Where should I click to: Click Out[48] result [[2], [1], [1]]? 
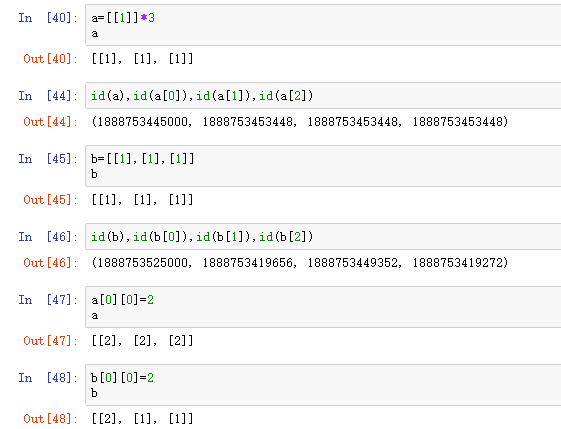coord(142,418)
